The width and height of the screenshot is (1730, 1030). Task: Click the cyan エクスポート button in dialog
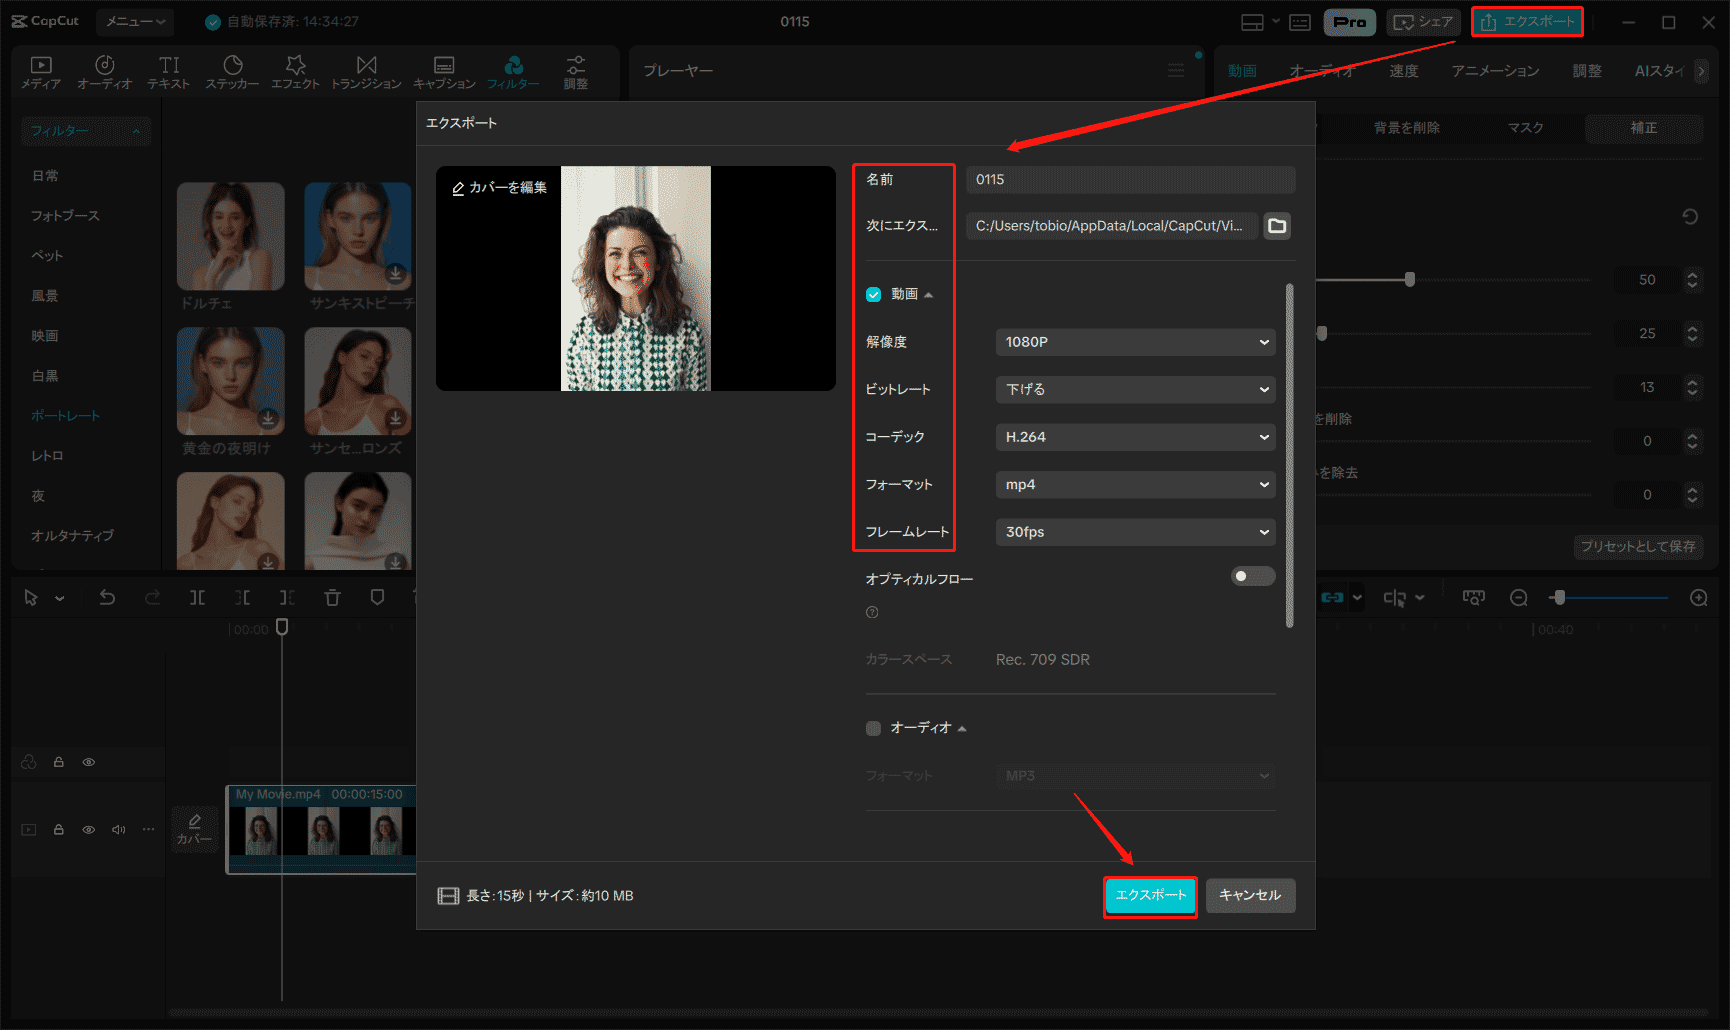(x=1150, y=895)
